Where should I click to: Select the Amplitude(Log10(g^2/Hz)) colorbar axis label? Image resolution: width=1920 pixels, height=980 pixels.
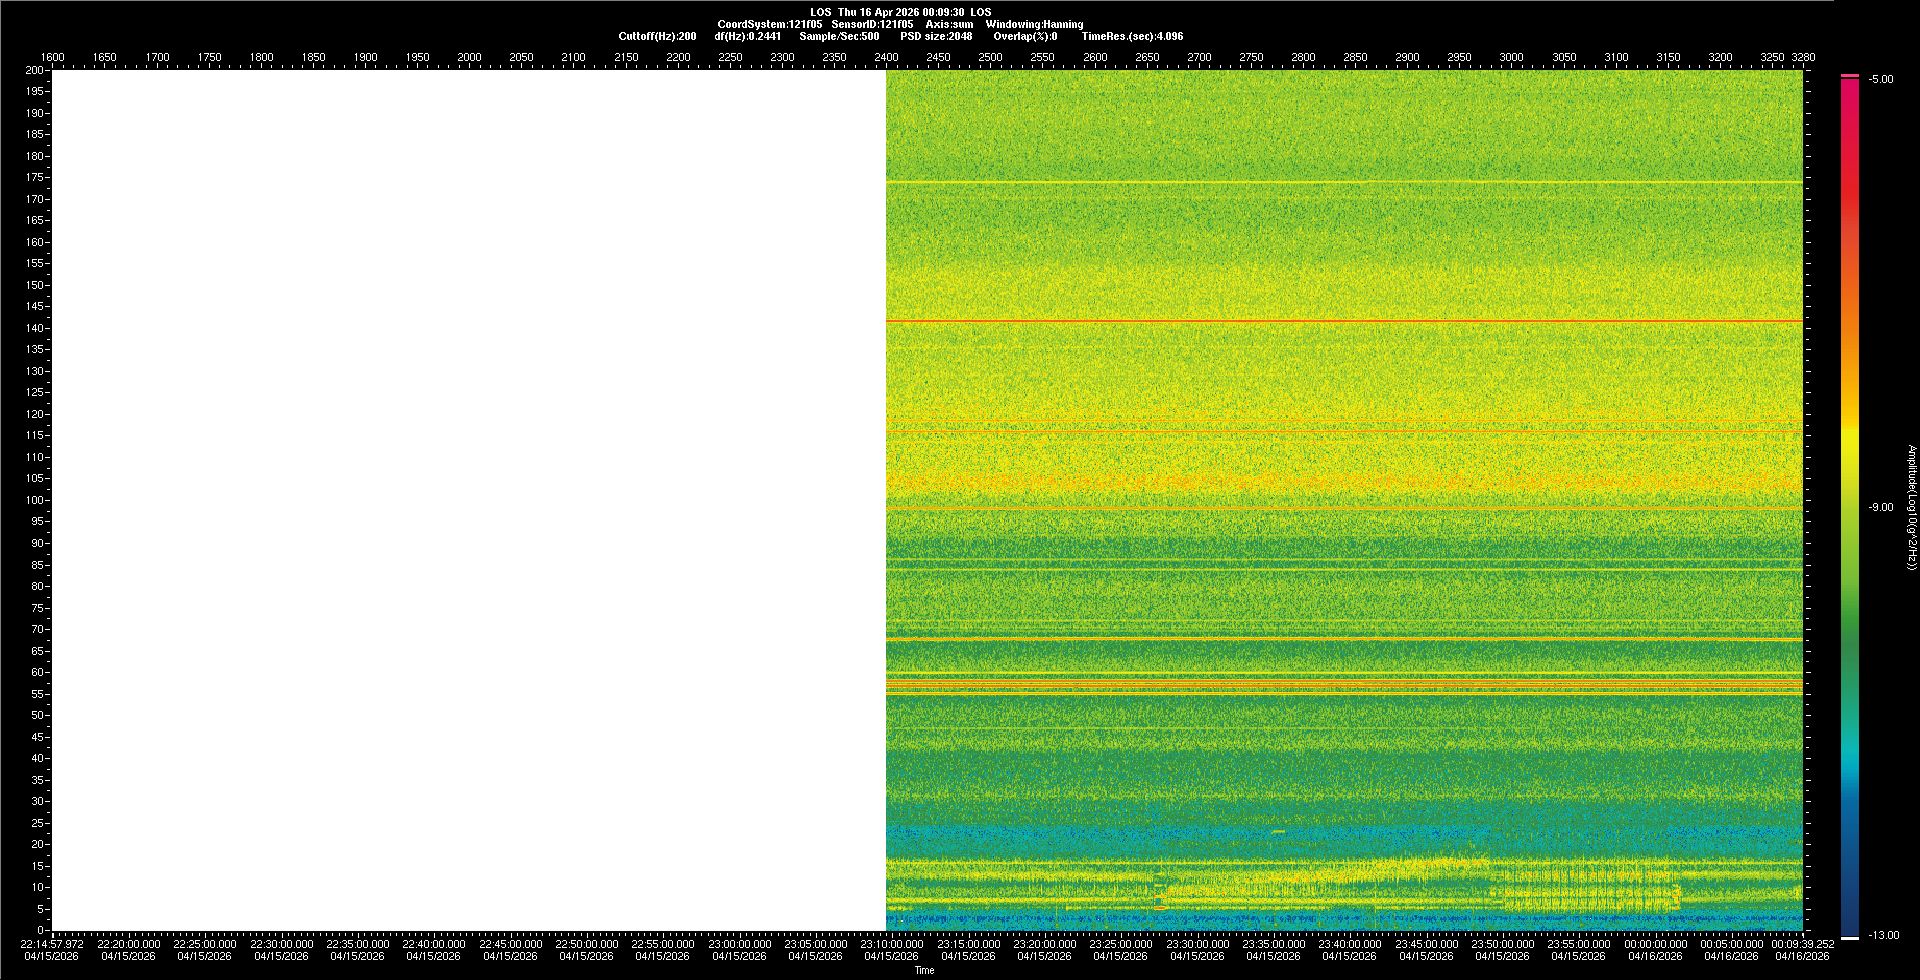point(1911,507)
